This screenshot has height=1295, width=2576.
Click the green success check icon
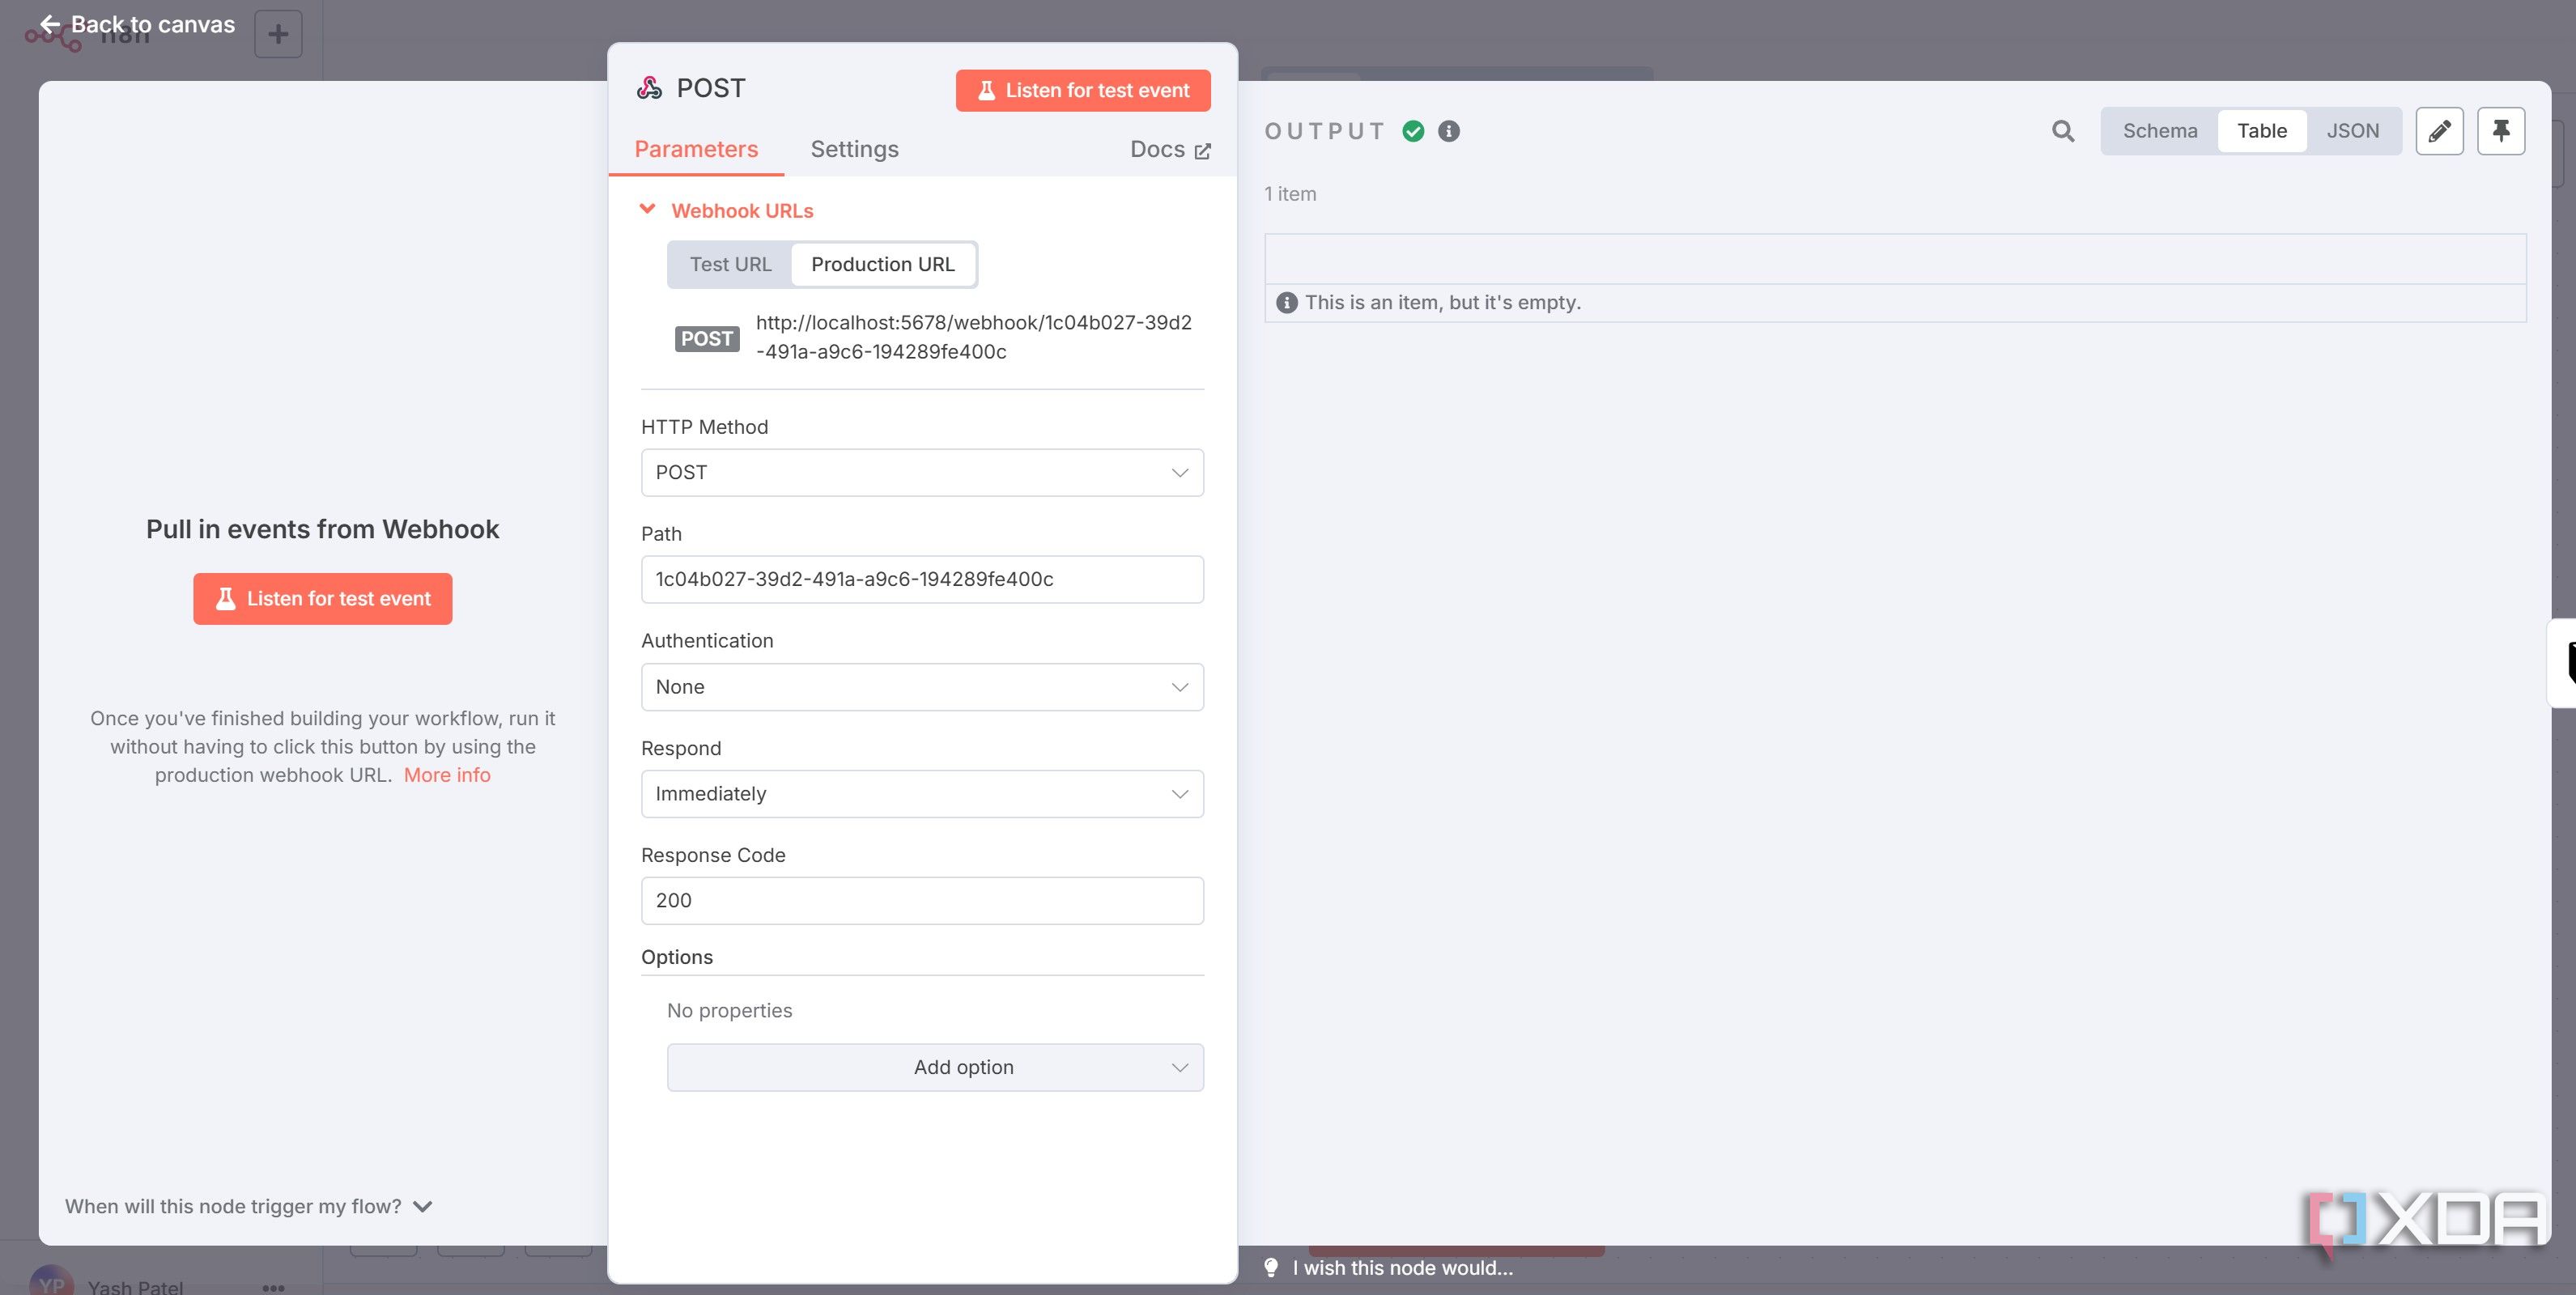point(1413,131)
